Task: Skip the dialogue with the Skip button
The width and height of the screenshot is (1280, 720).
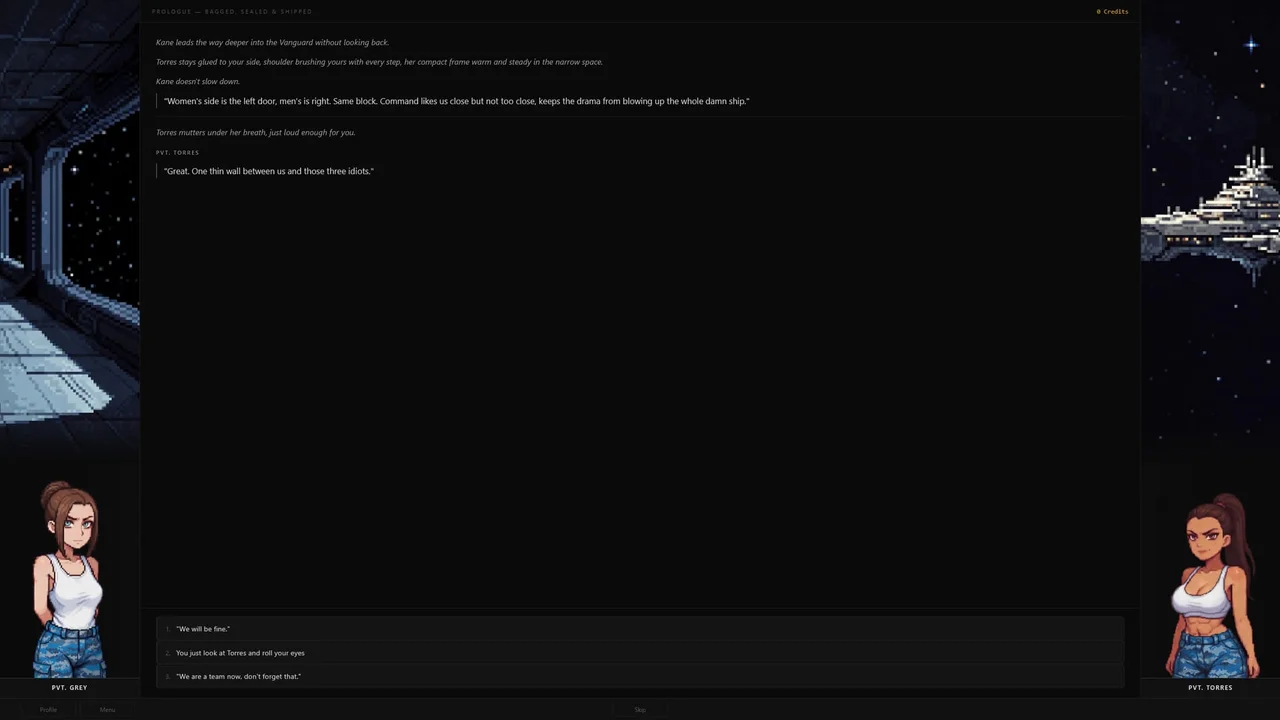Action: pos(640,710)
